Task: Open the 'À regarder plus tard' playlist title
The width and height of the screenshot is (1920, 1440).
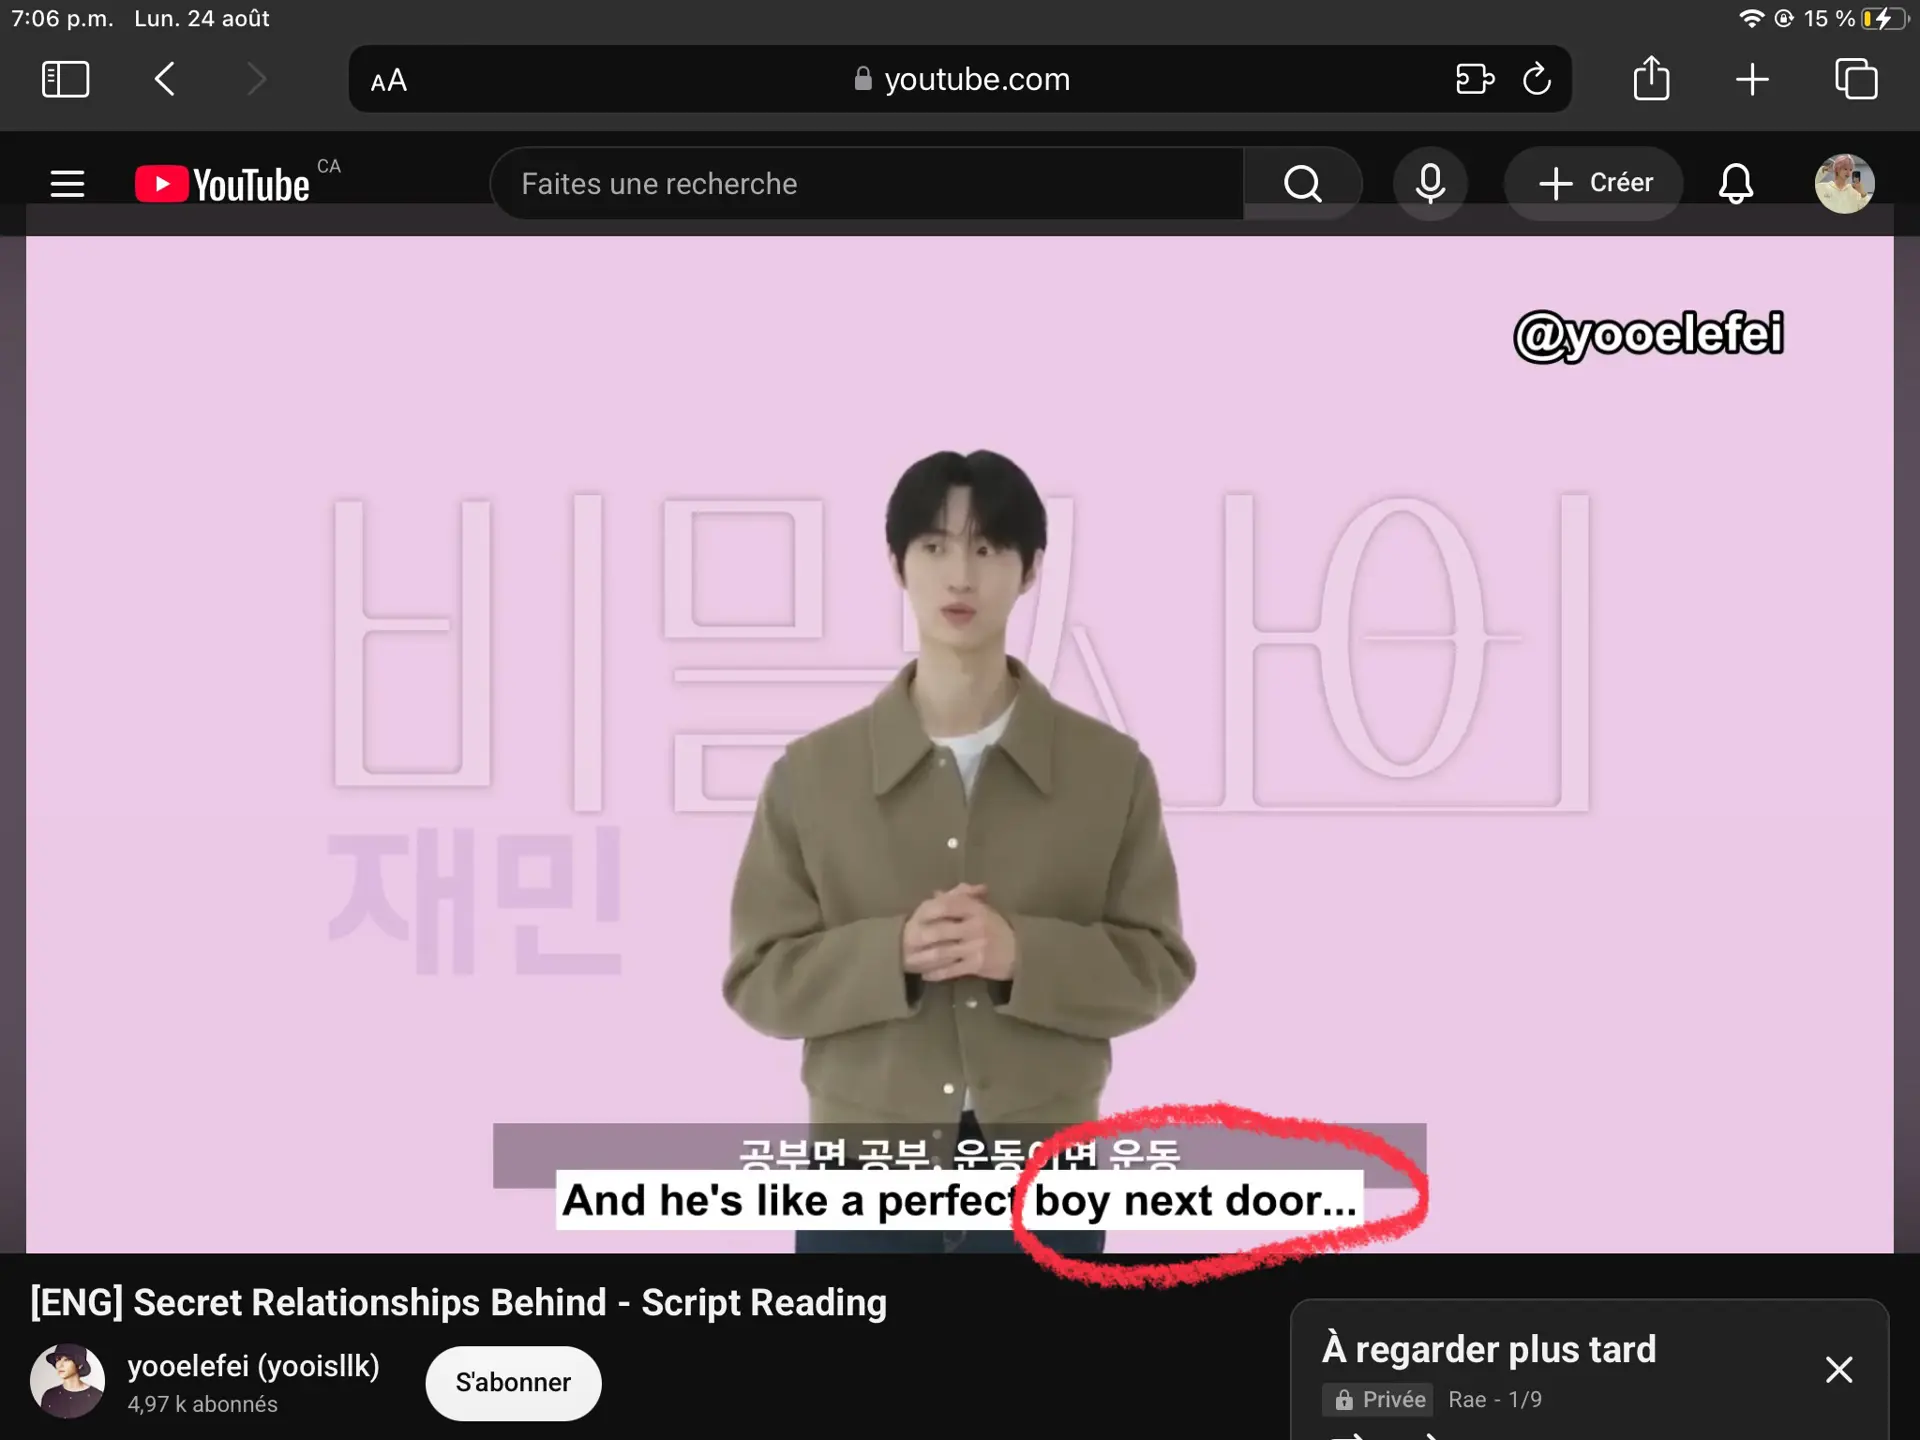Action: [x=1489, y=1349]
